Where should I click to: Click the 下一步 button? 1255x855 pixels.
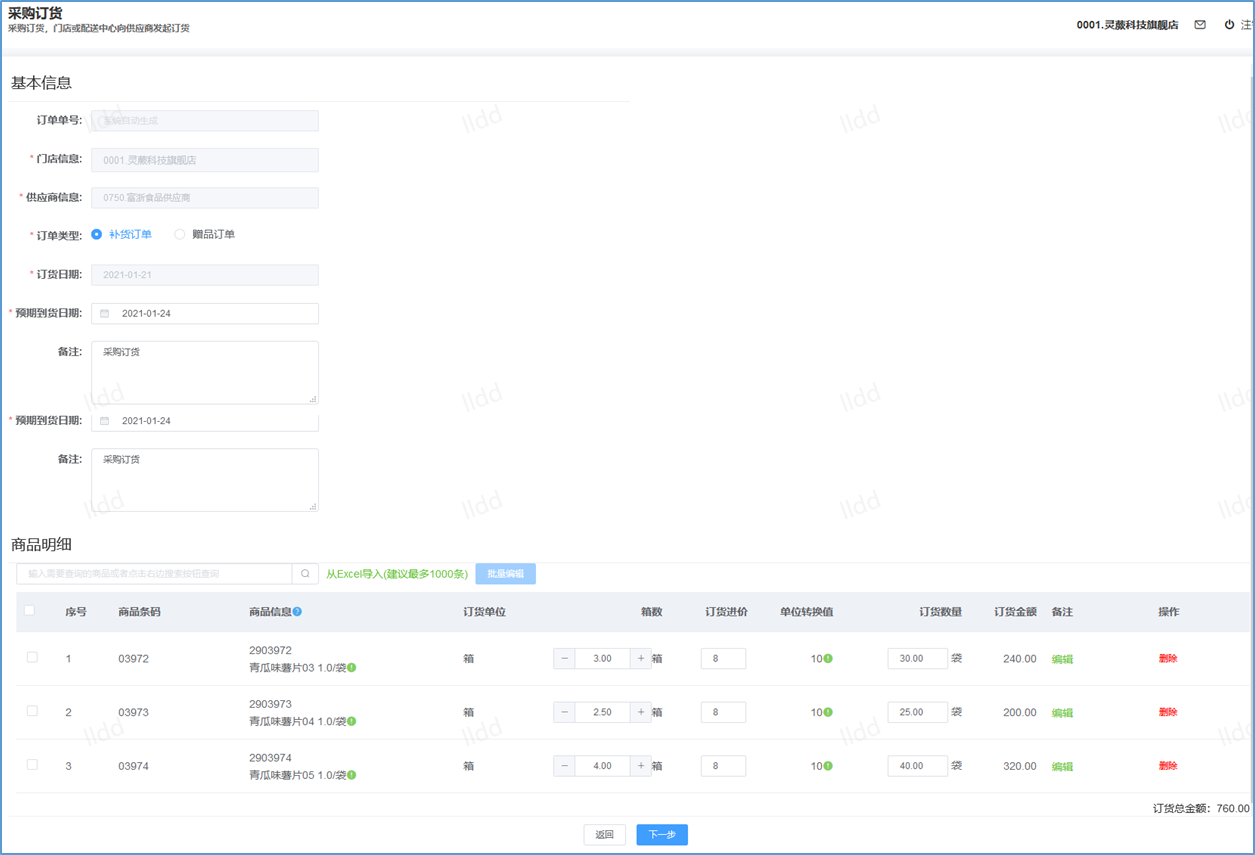coord(661,835)
